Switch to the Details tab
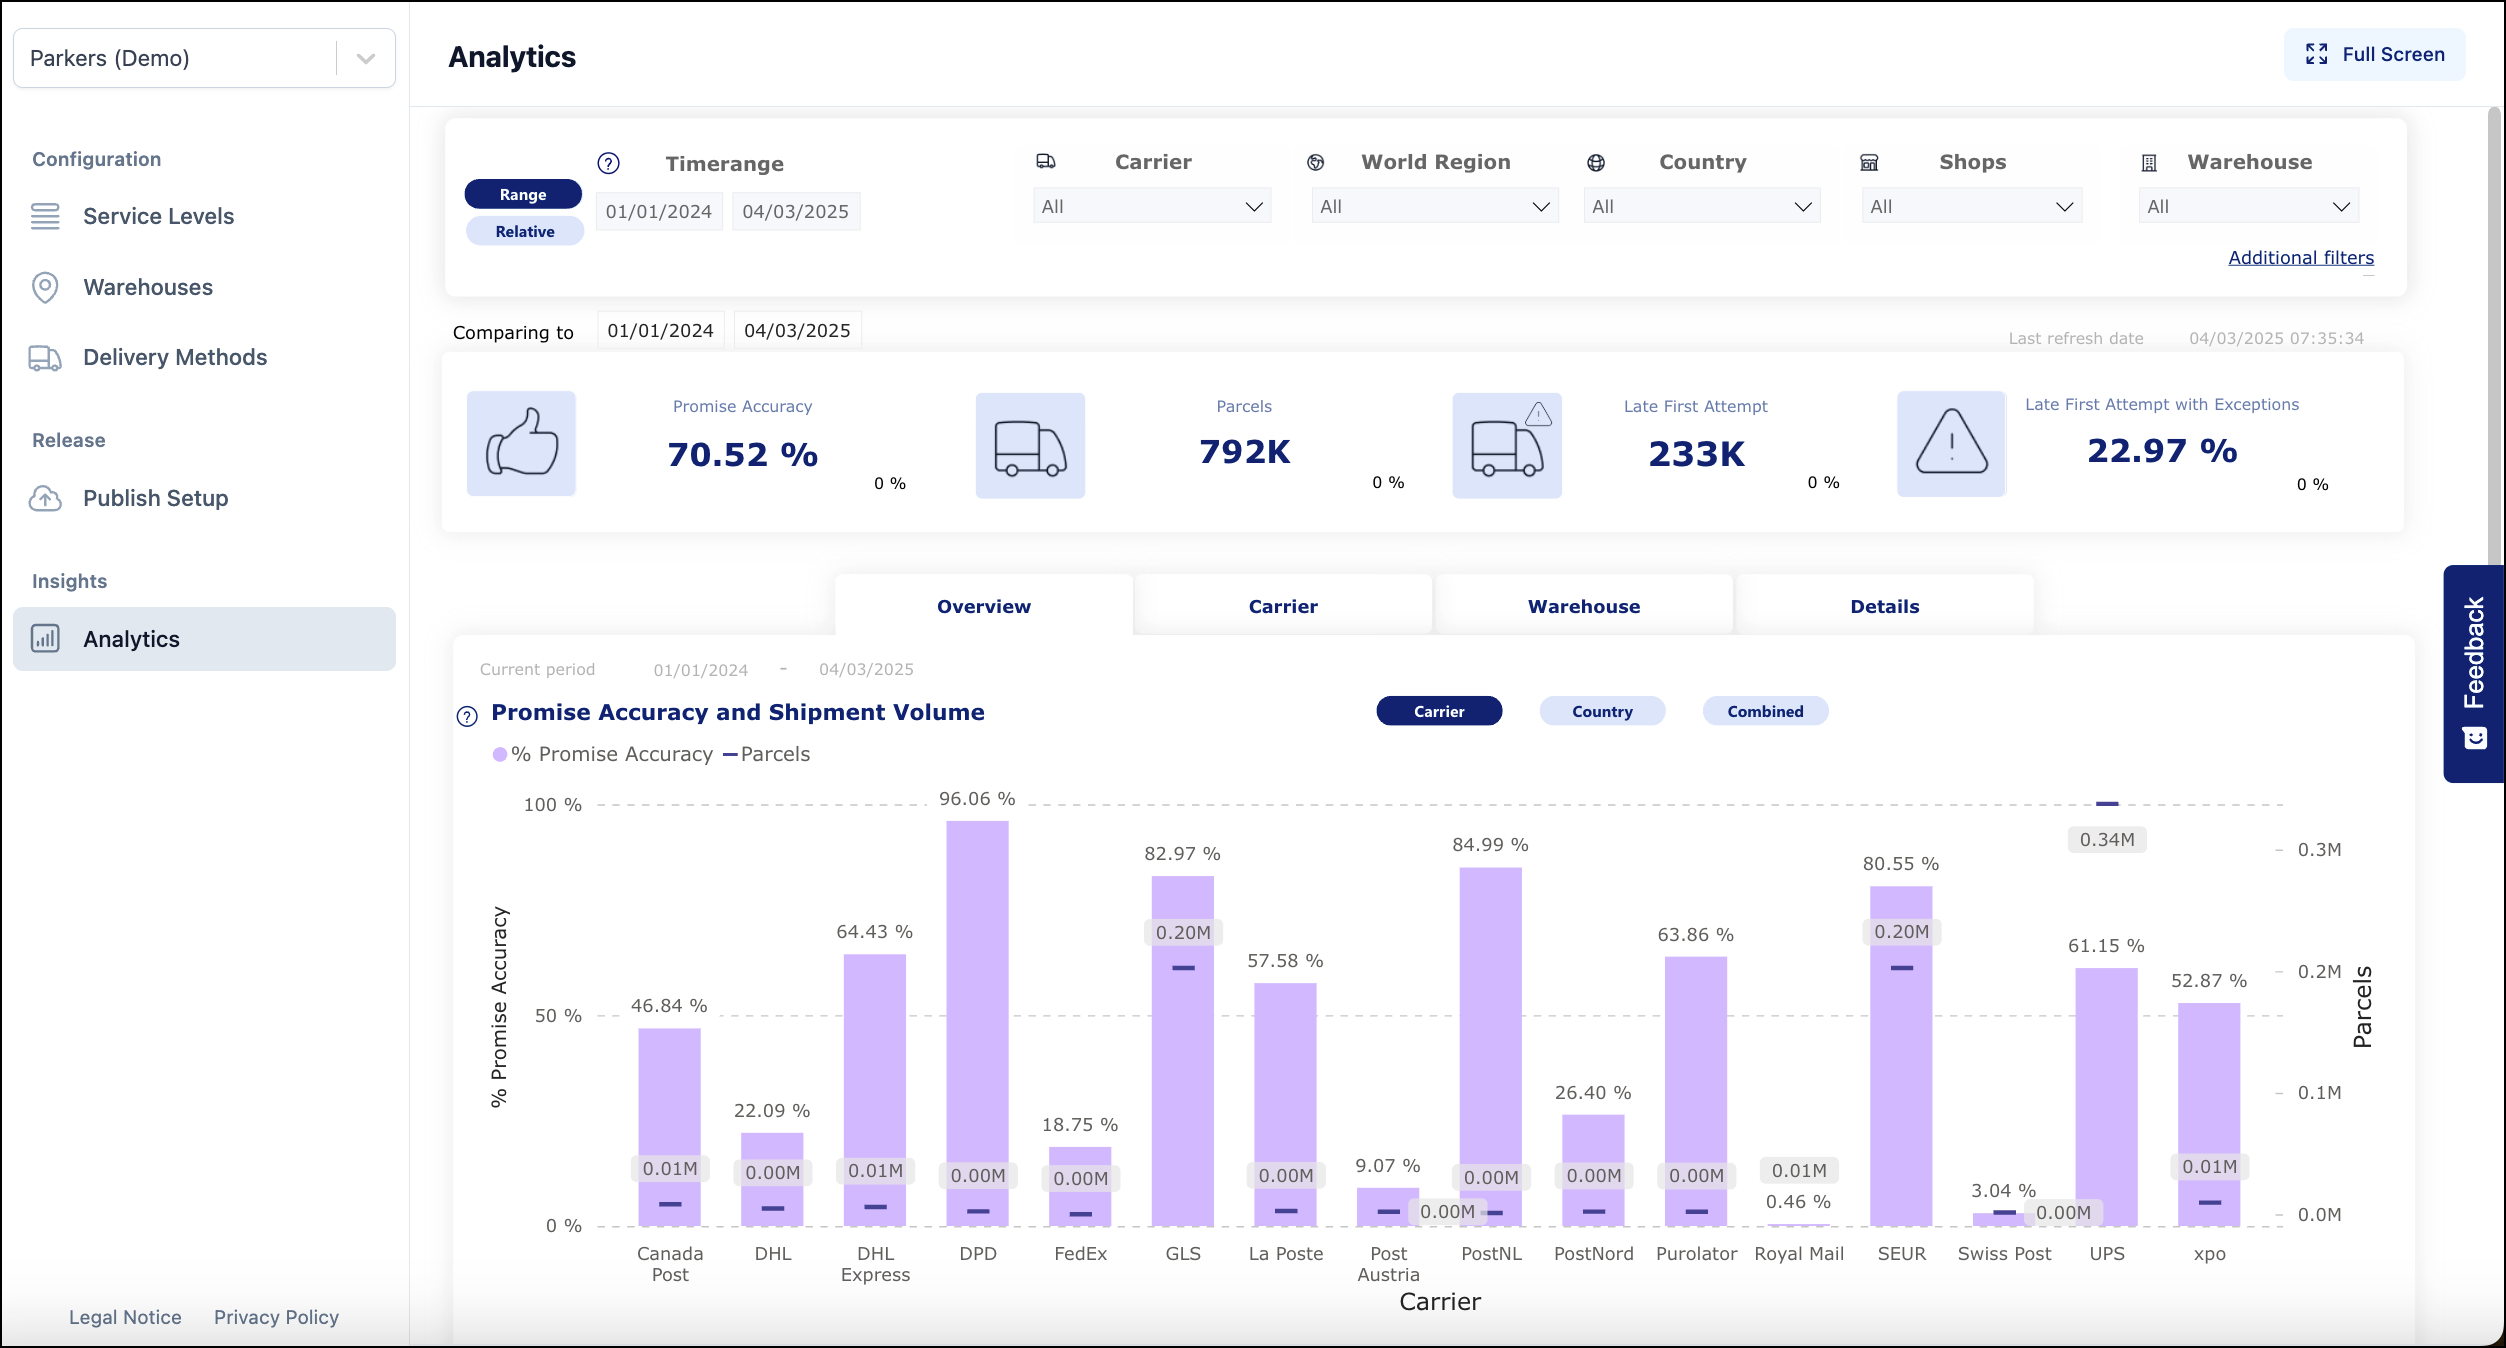 tap(1884, 605)
